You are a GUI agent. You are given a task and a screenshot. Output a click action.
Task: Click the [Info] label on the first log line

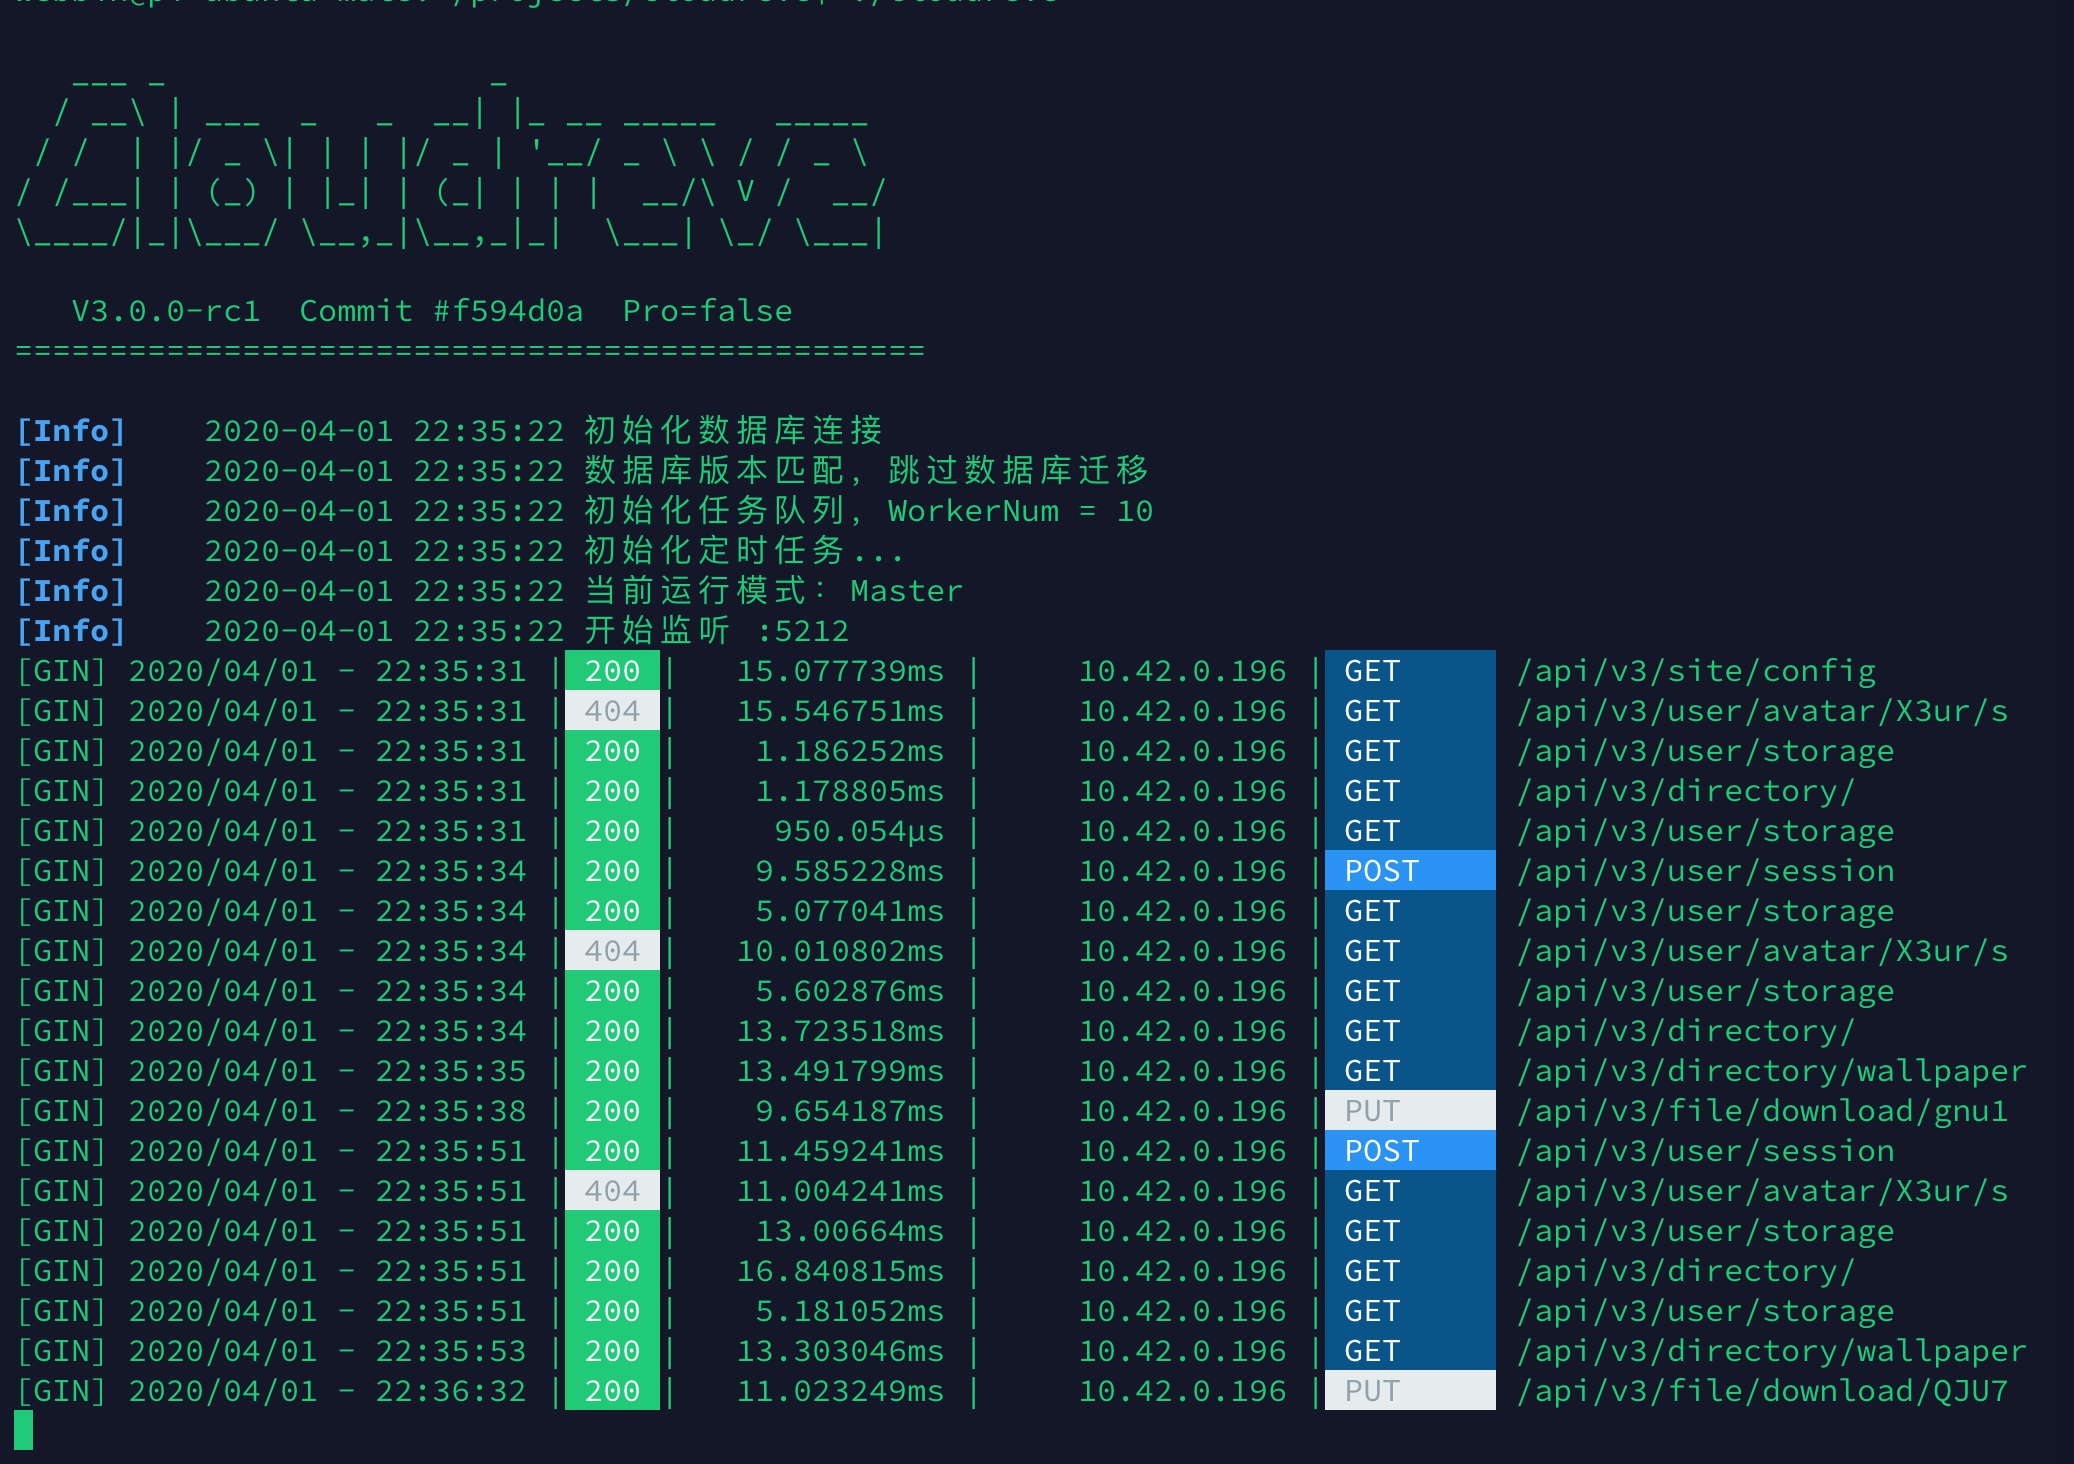(71, 430)
